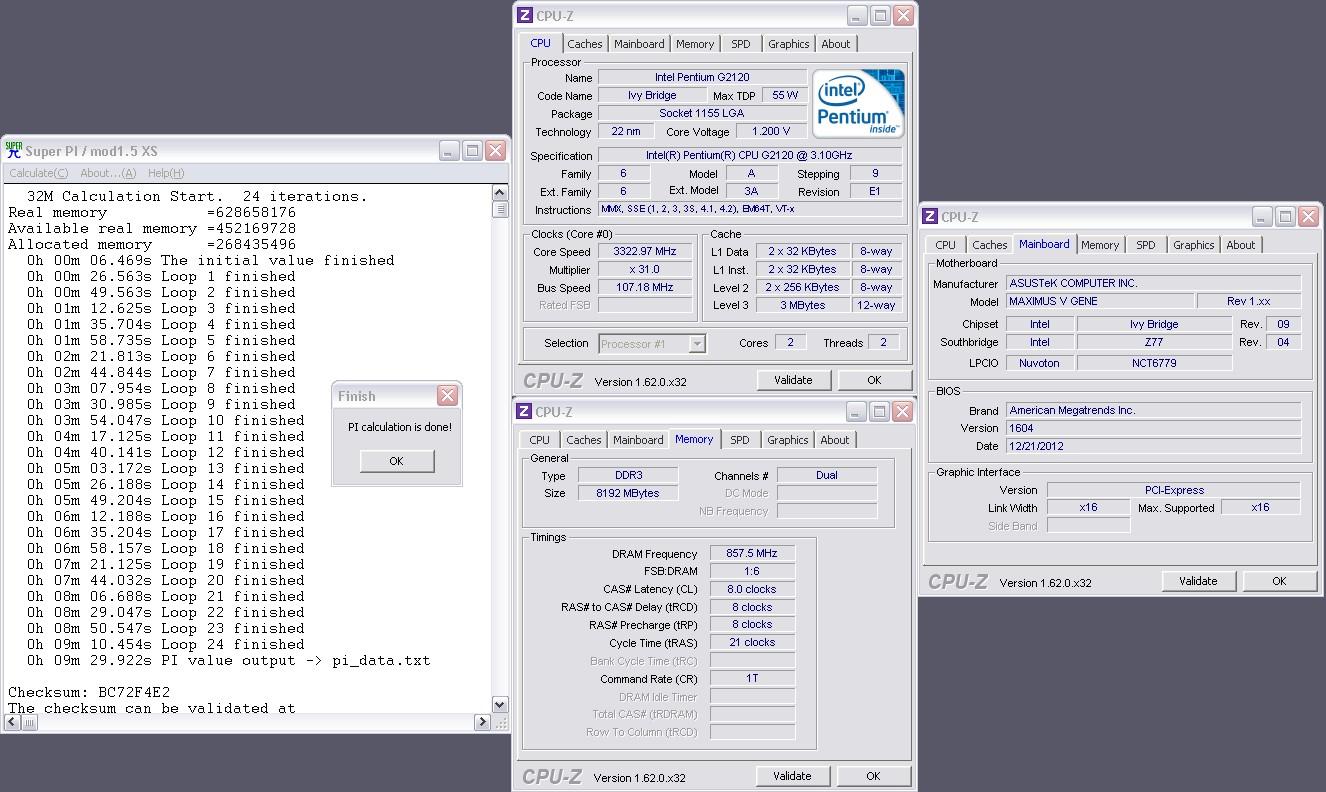Click OK in the top CPU-Z window
This screenshot has height=792, width=1326.
click(874, 380)
